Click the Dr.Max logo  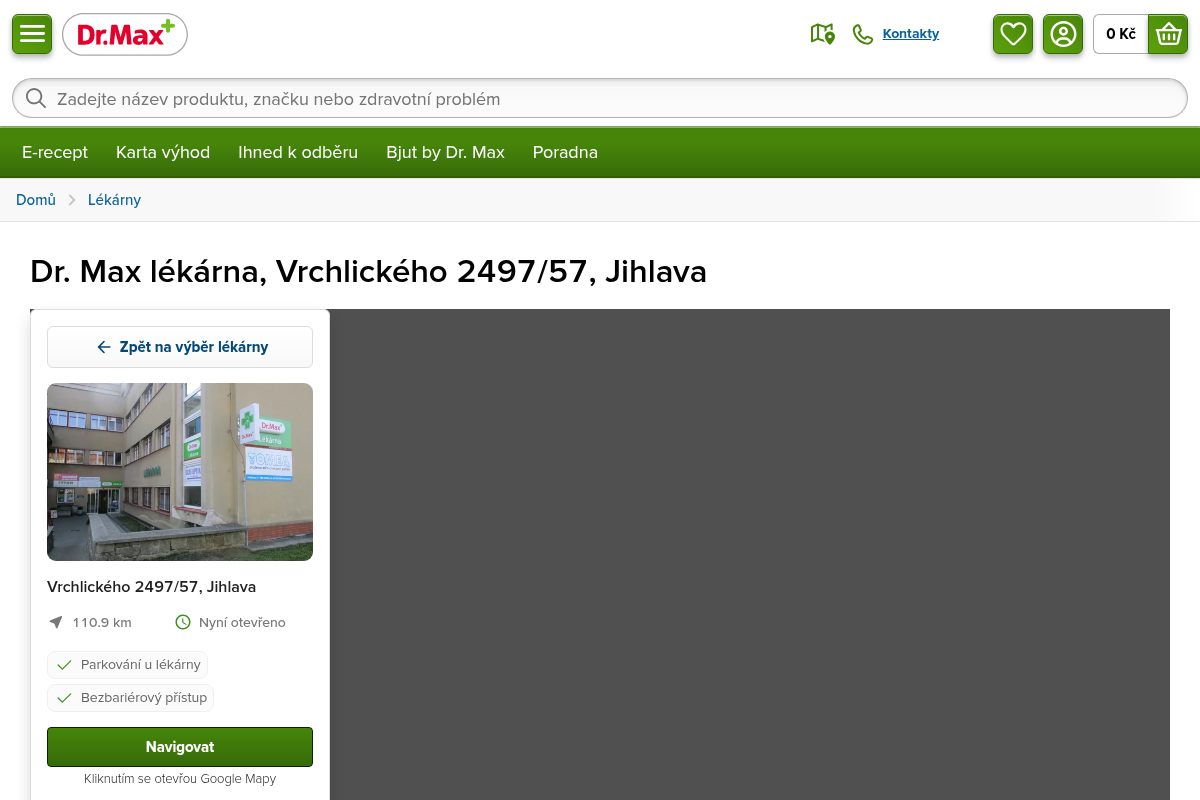(x=125, y=35)
